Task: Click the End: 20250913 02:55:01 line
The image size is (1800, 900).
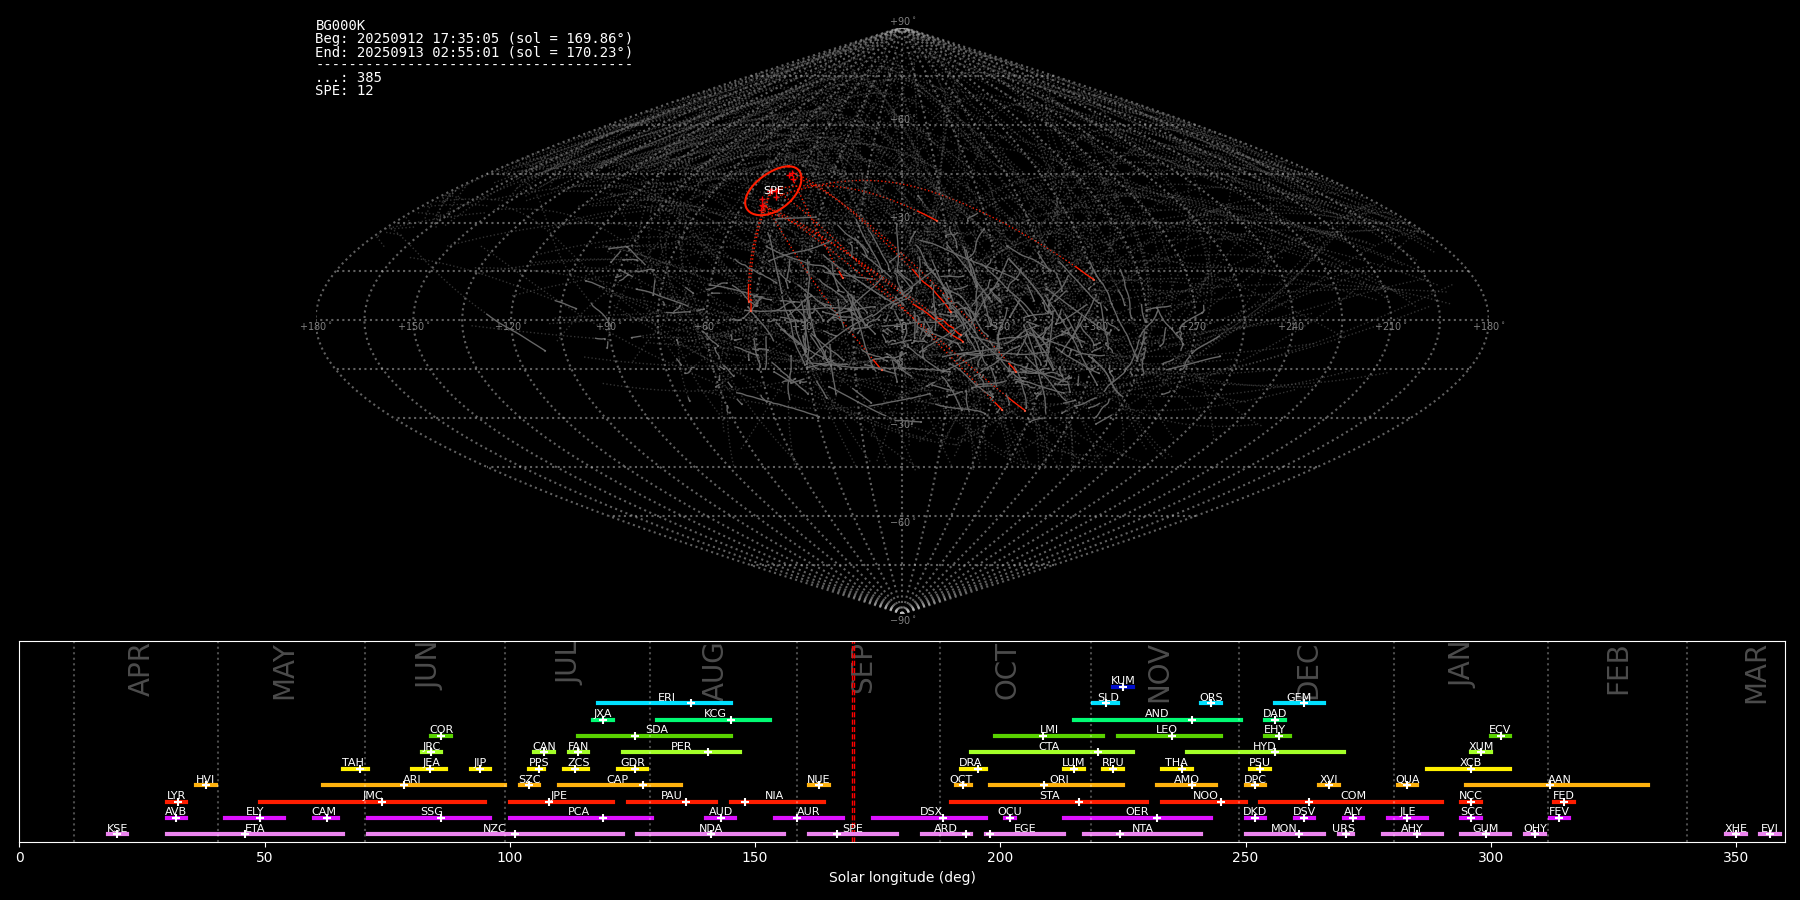Action: [474, 52]
